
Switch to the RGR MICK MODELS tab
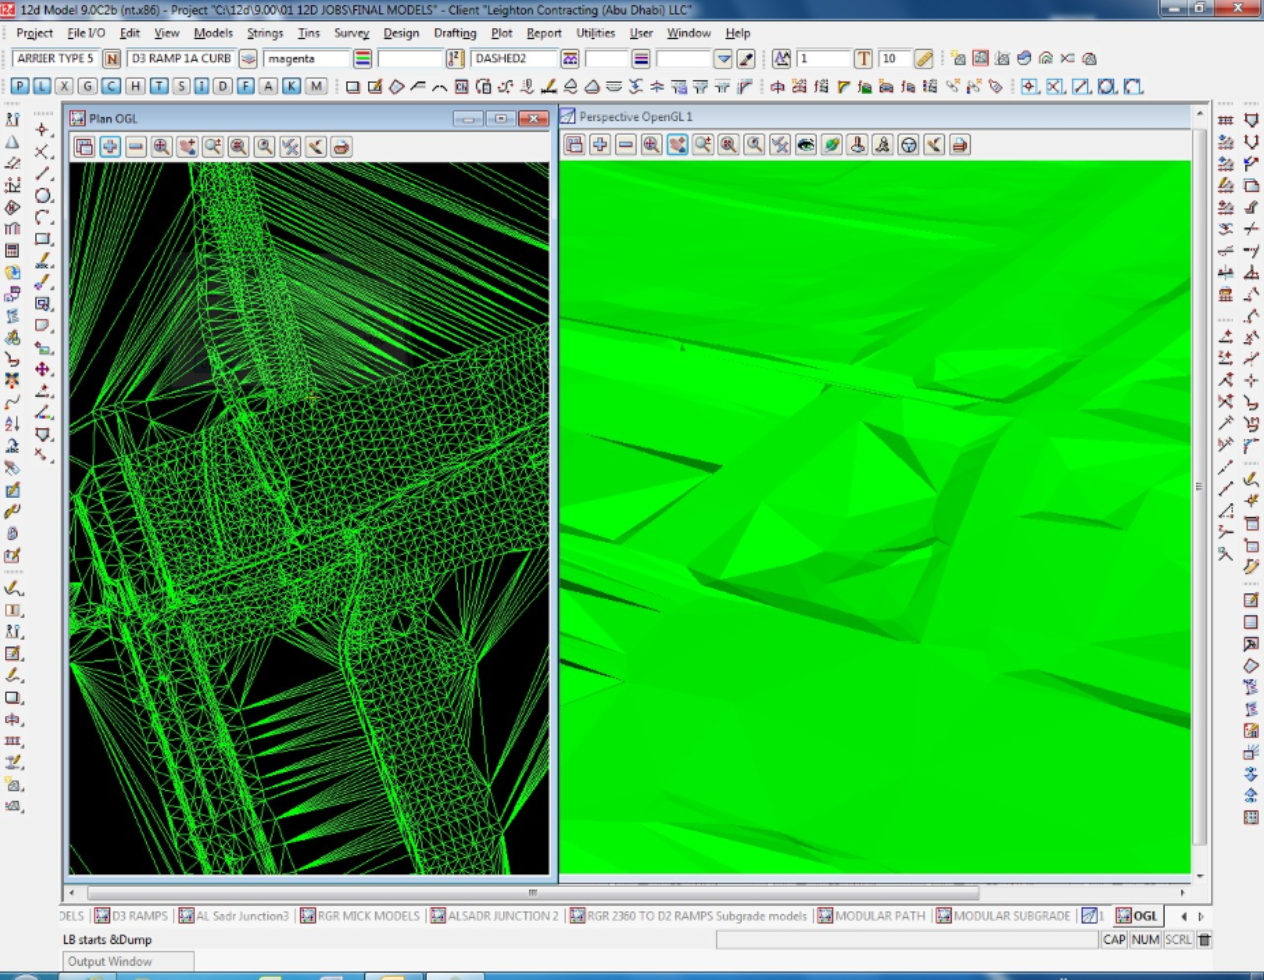click(360, 916)
